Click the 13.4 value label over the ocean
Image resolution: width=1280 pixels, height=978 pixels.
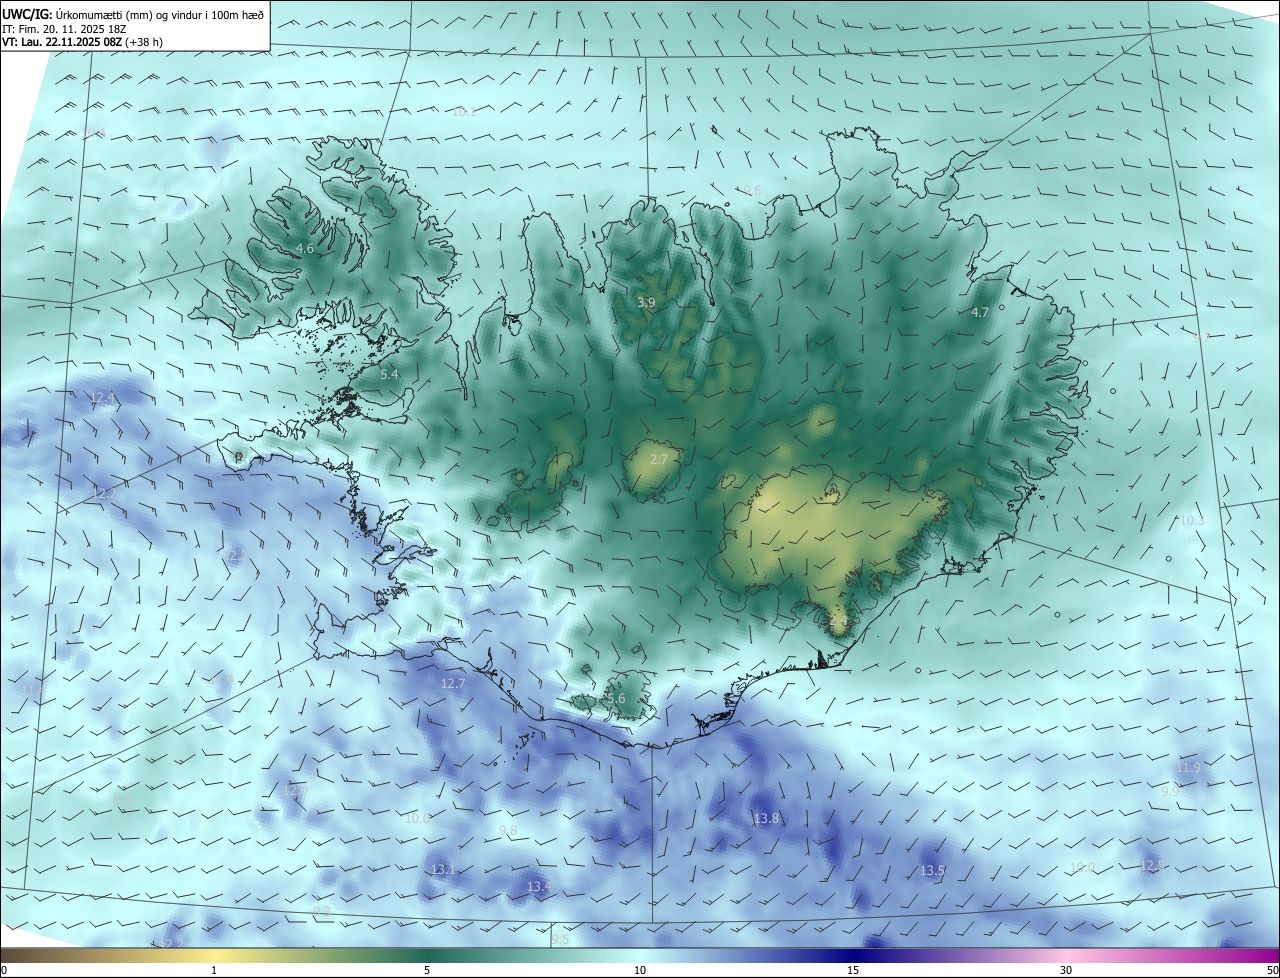click(x=539, y=886)
